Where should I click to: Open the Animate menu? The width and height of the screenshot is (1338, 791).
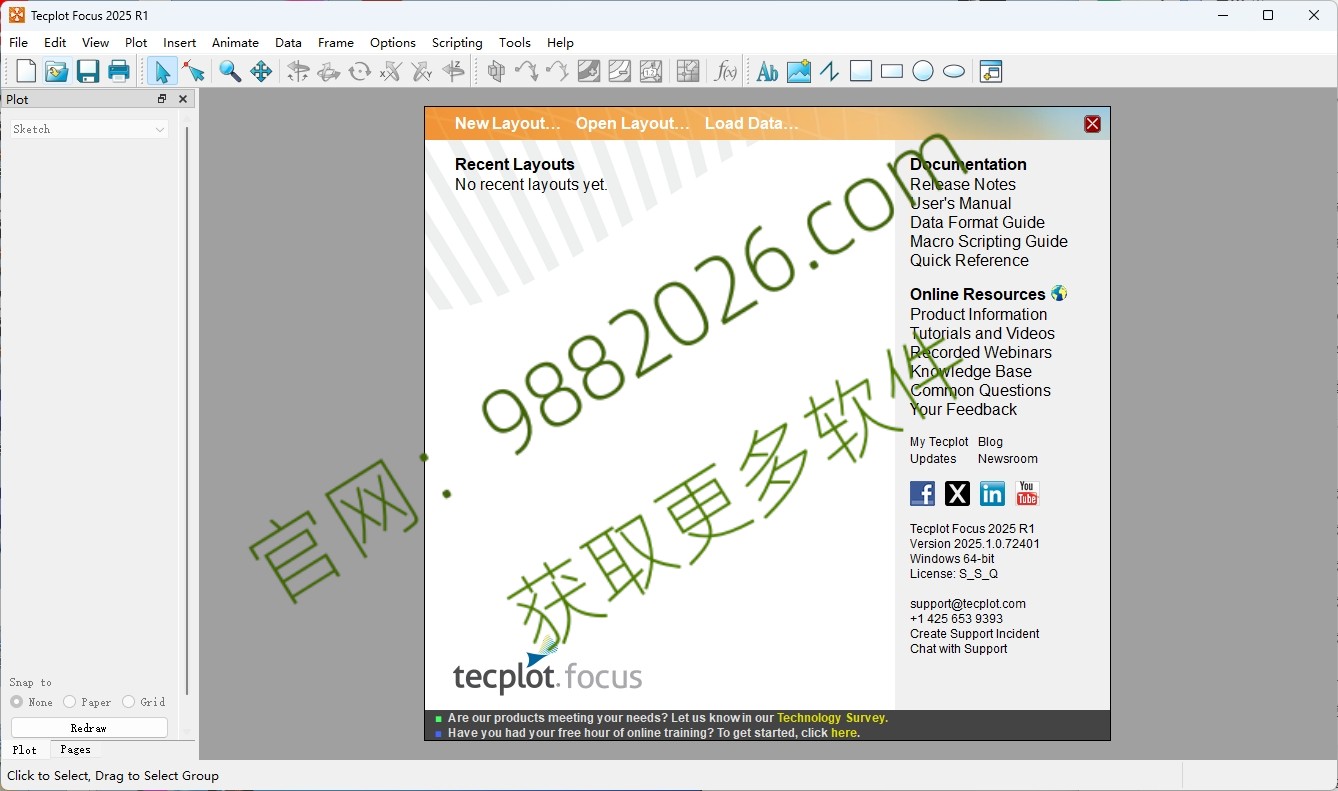[x=235, y=42]
